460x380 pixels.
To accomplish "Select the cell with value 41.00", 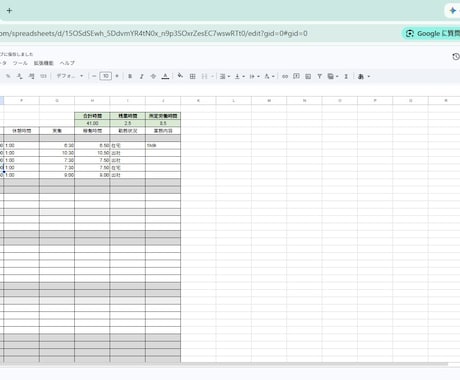I will (x=92, y=123).
